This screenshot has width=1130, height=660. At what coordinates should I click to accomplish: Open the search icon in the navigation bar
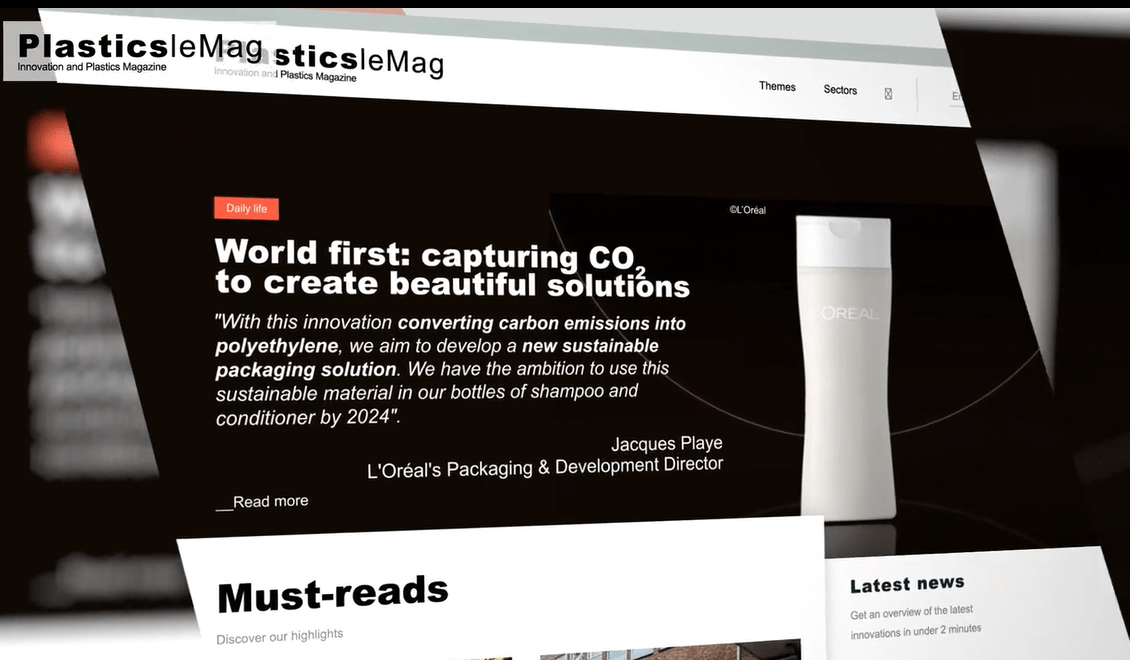coord(888,92)
